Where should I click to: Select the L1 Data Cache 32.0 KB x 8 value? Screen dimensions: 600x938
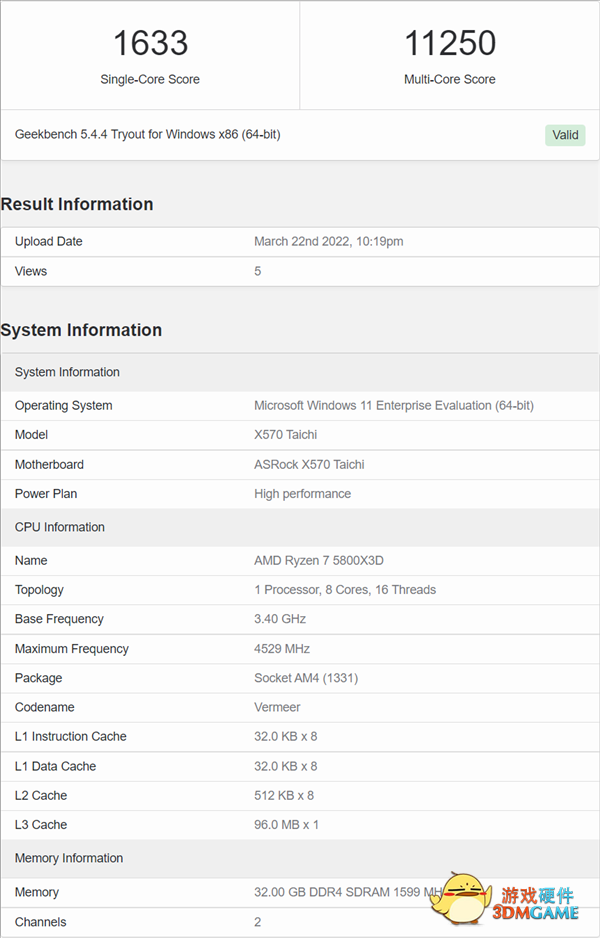click(x=285, y=766)
